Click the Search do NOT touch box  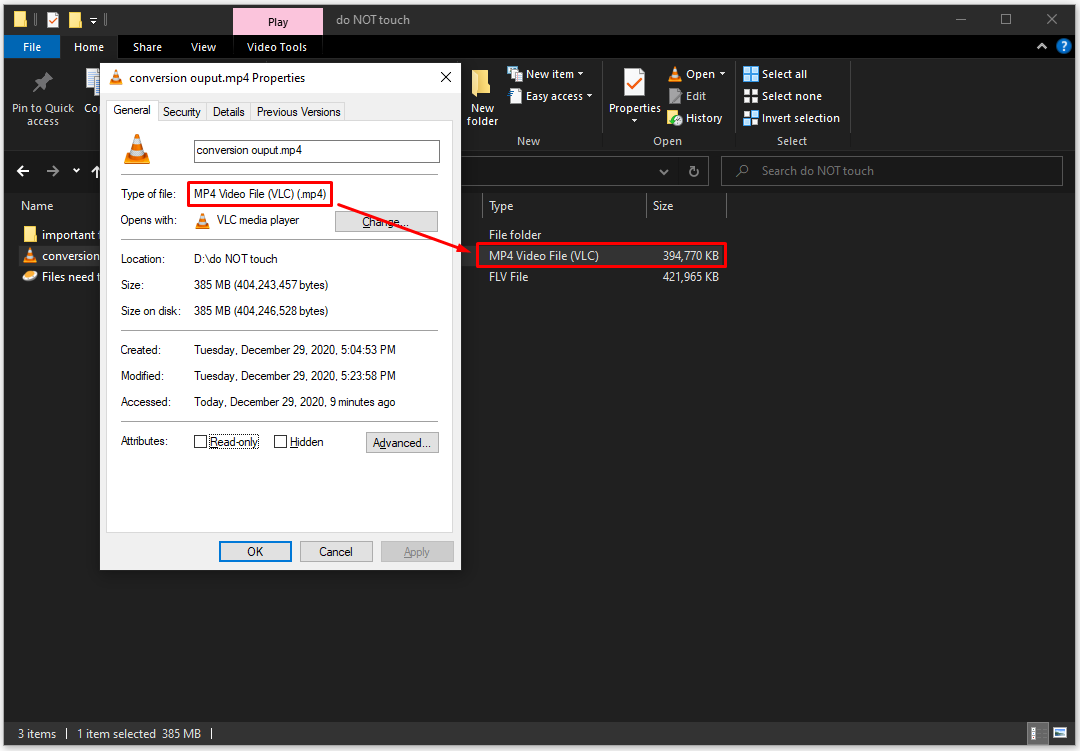[x=892, y=171]
